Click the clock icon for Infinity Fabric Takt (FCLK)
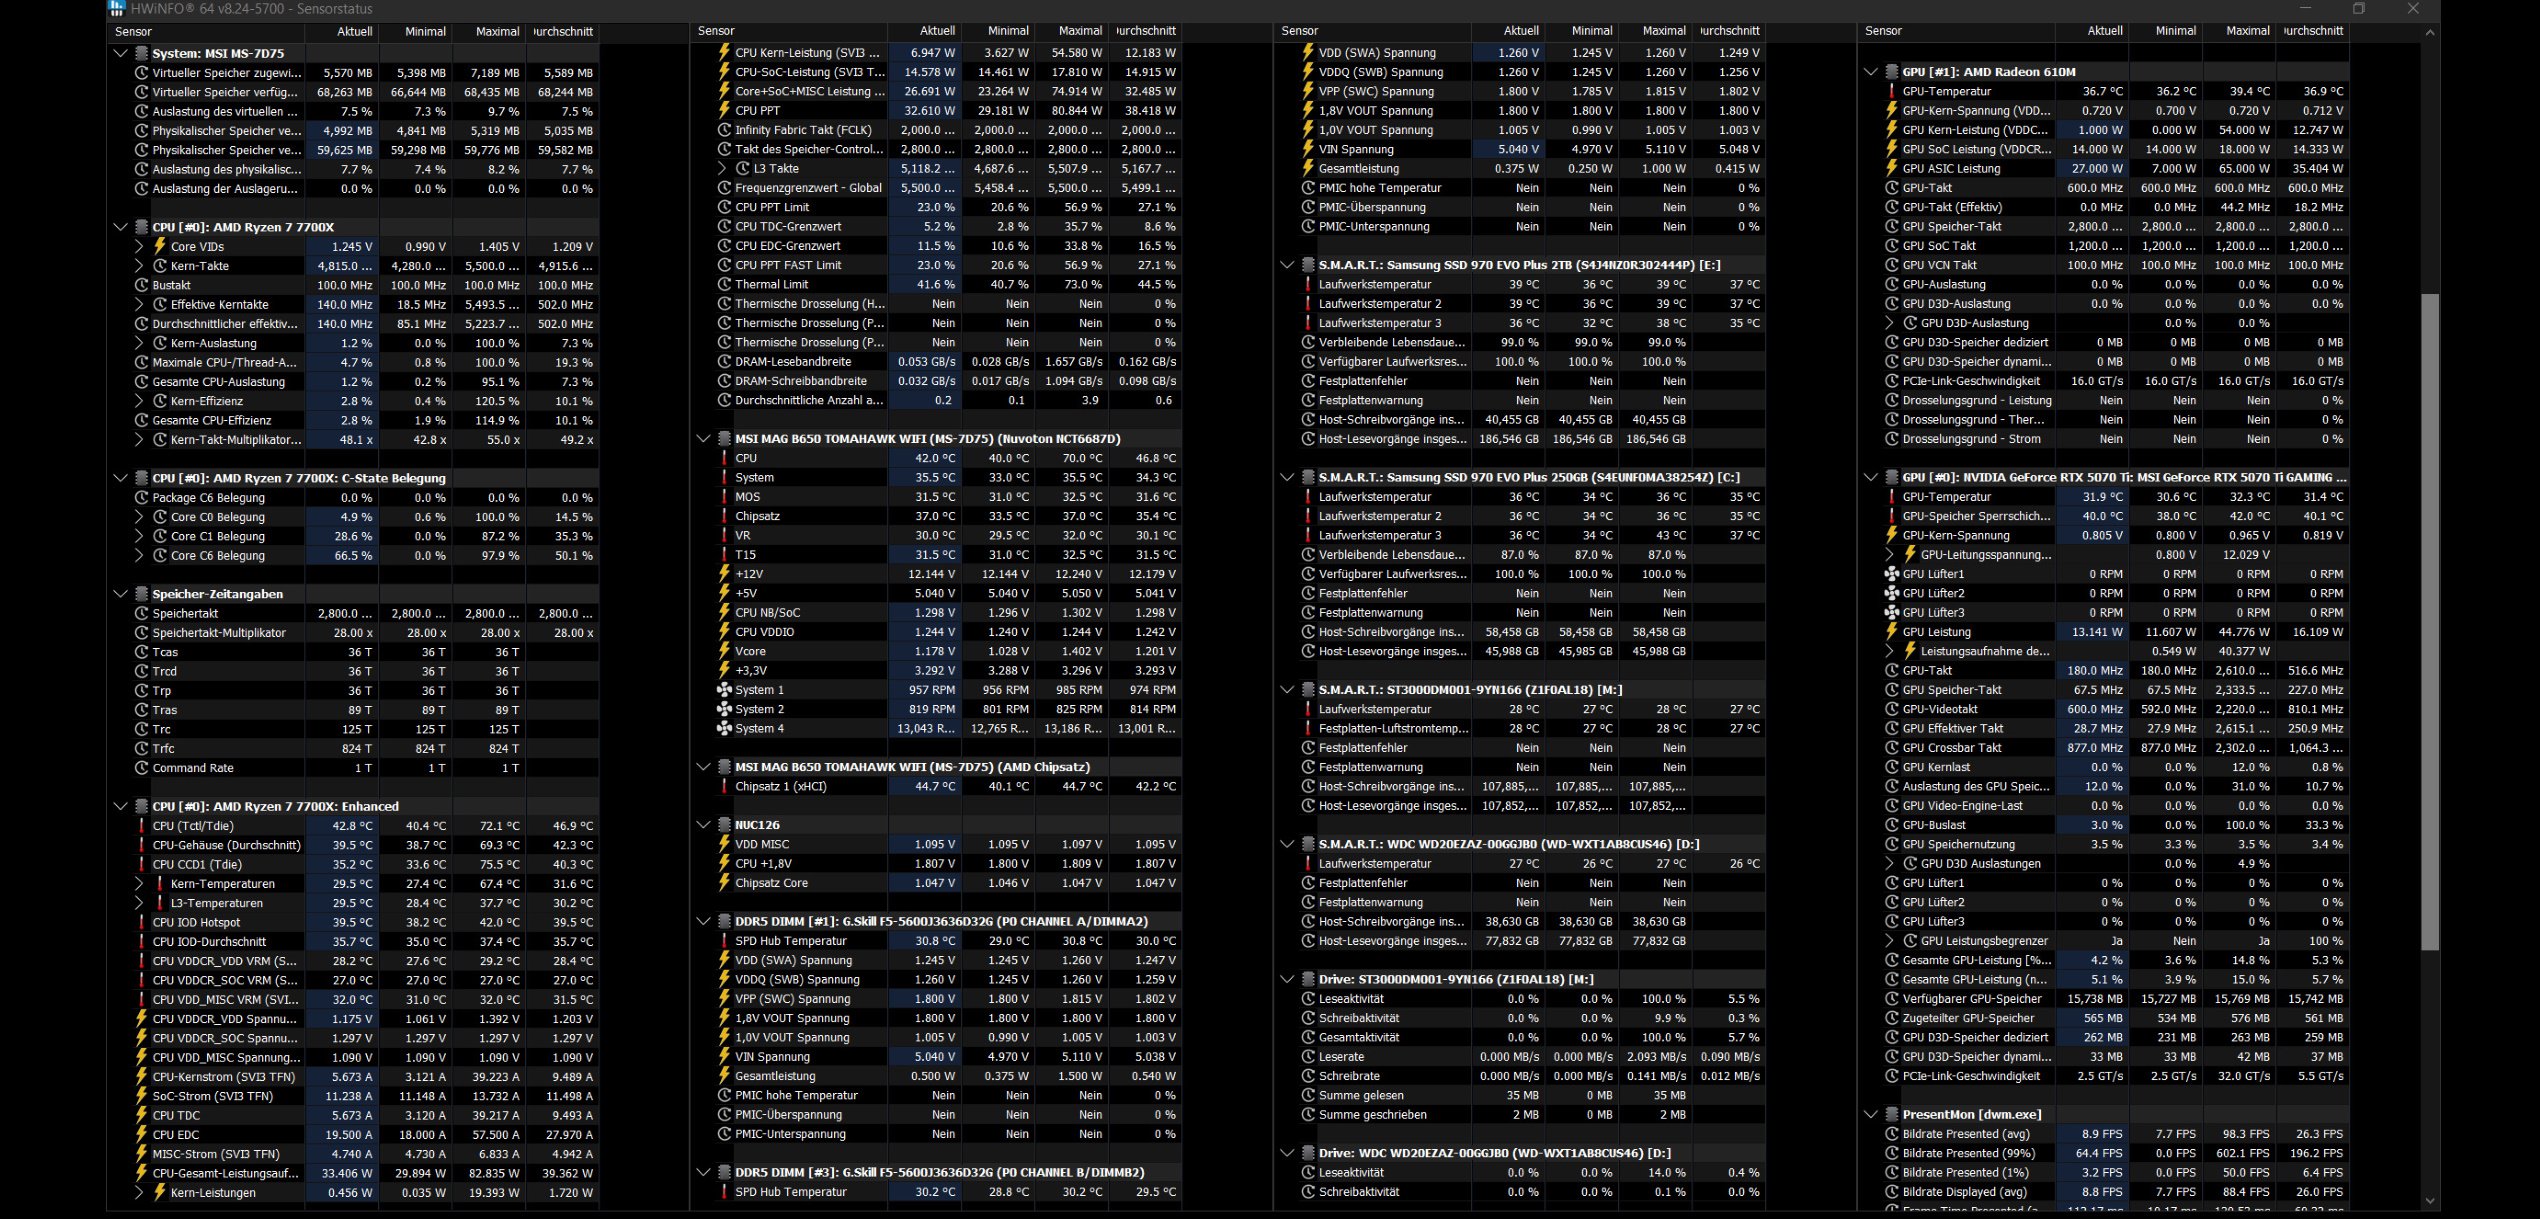 click(725, 130)
